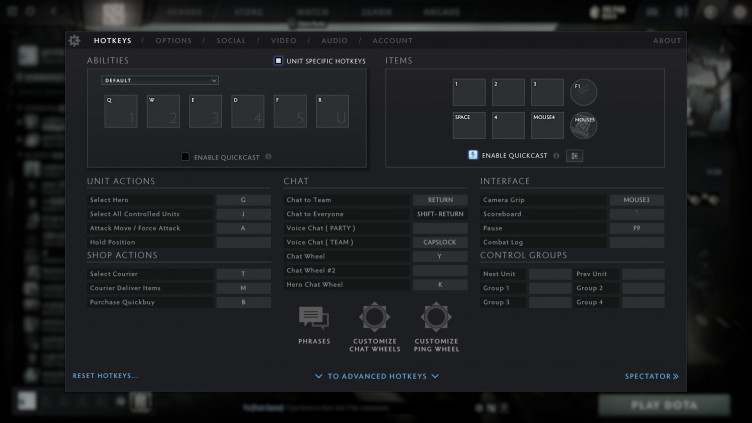The height and width of the screenshot is (423, 752).
Task: Expand To Advanced Hotkeys section
Action: tap(376, 377)
